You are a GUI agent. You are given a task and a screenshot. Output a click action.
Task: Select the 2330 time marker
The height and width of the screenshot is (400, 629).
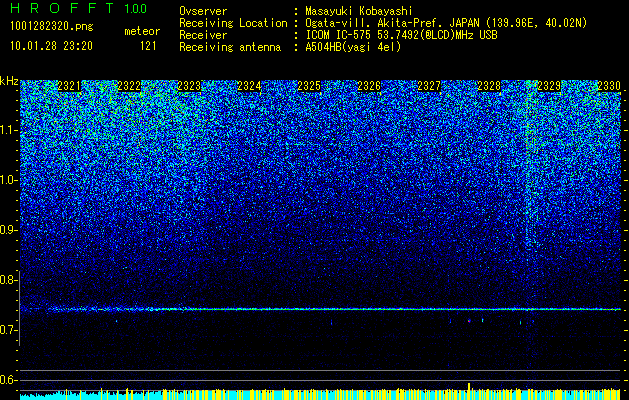click(x=609, y=86)
